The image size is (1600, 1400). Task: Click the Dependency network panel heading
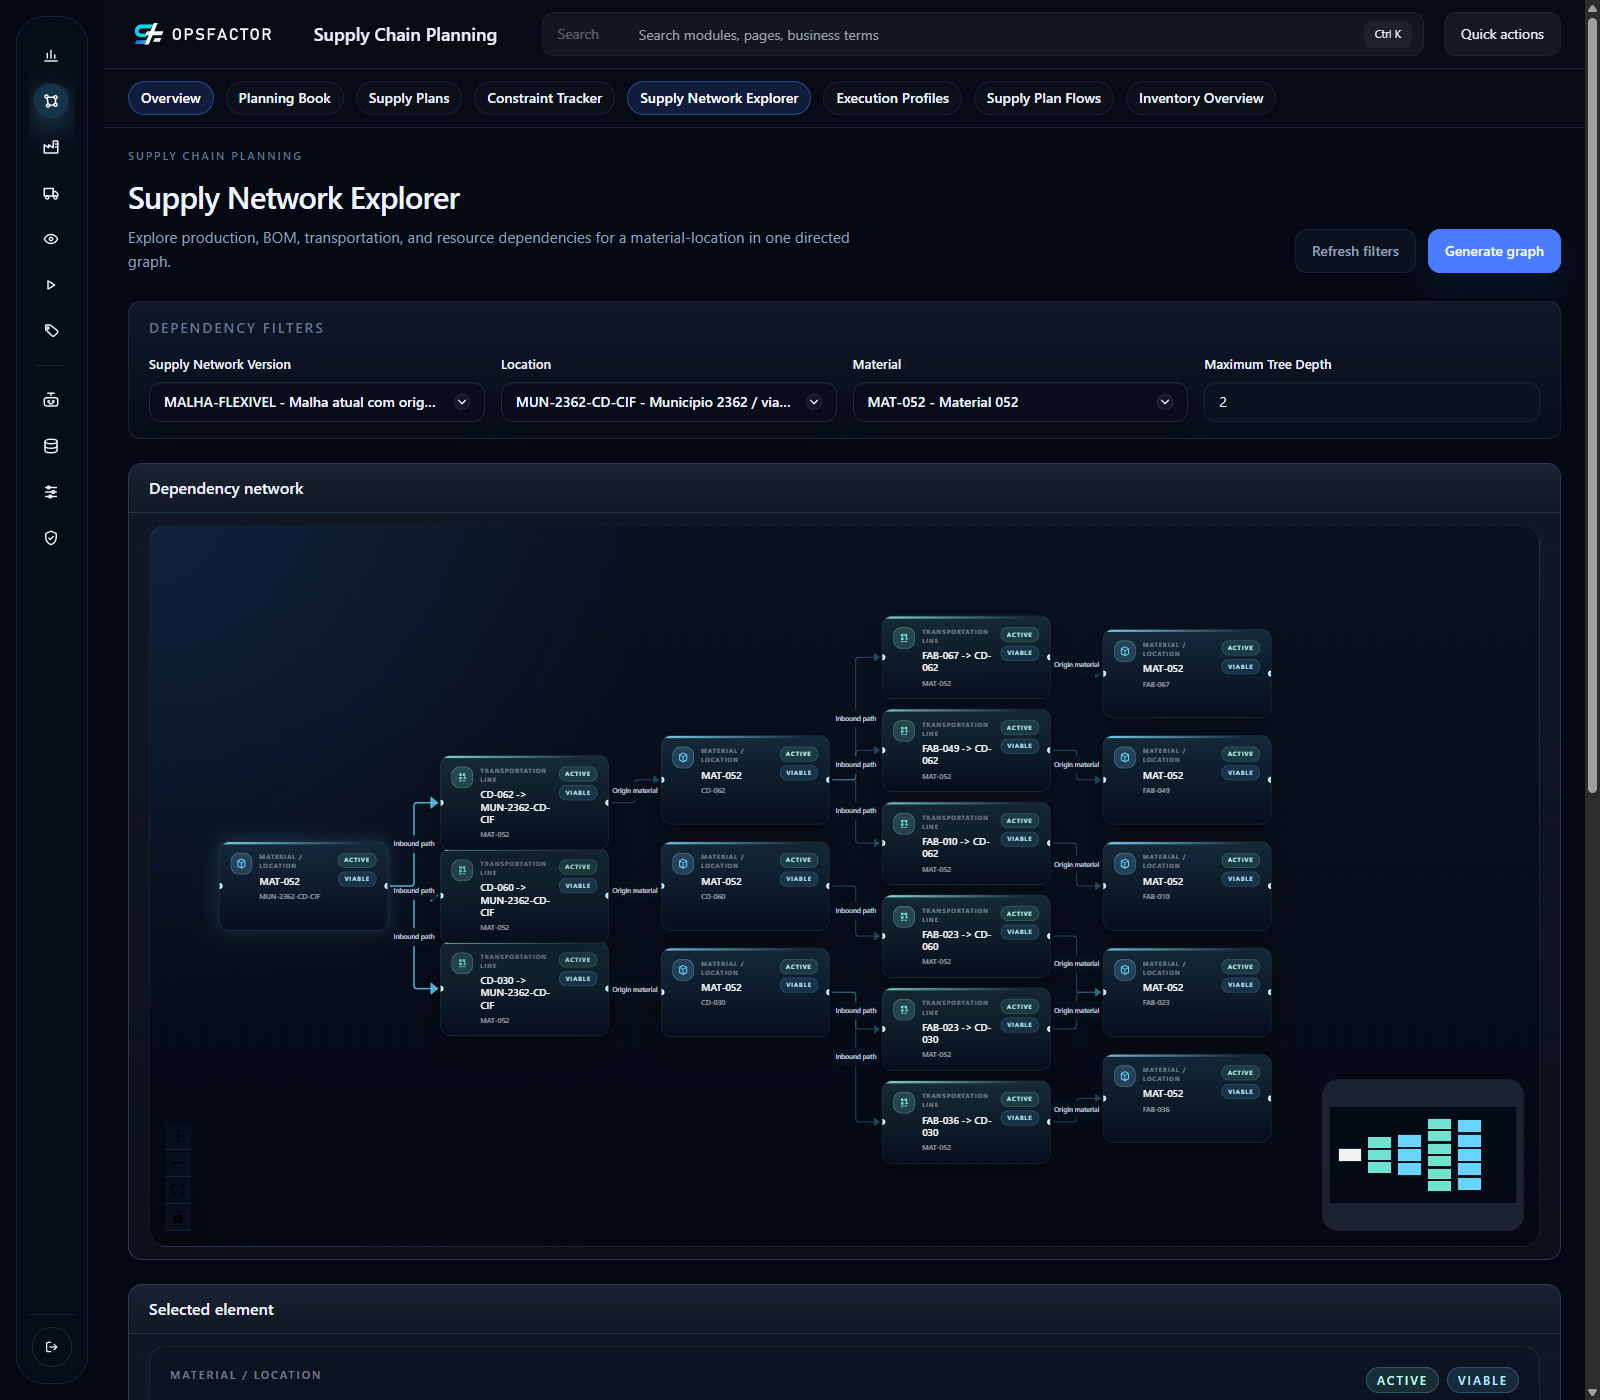pos(226,489)
